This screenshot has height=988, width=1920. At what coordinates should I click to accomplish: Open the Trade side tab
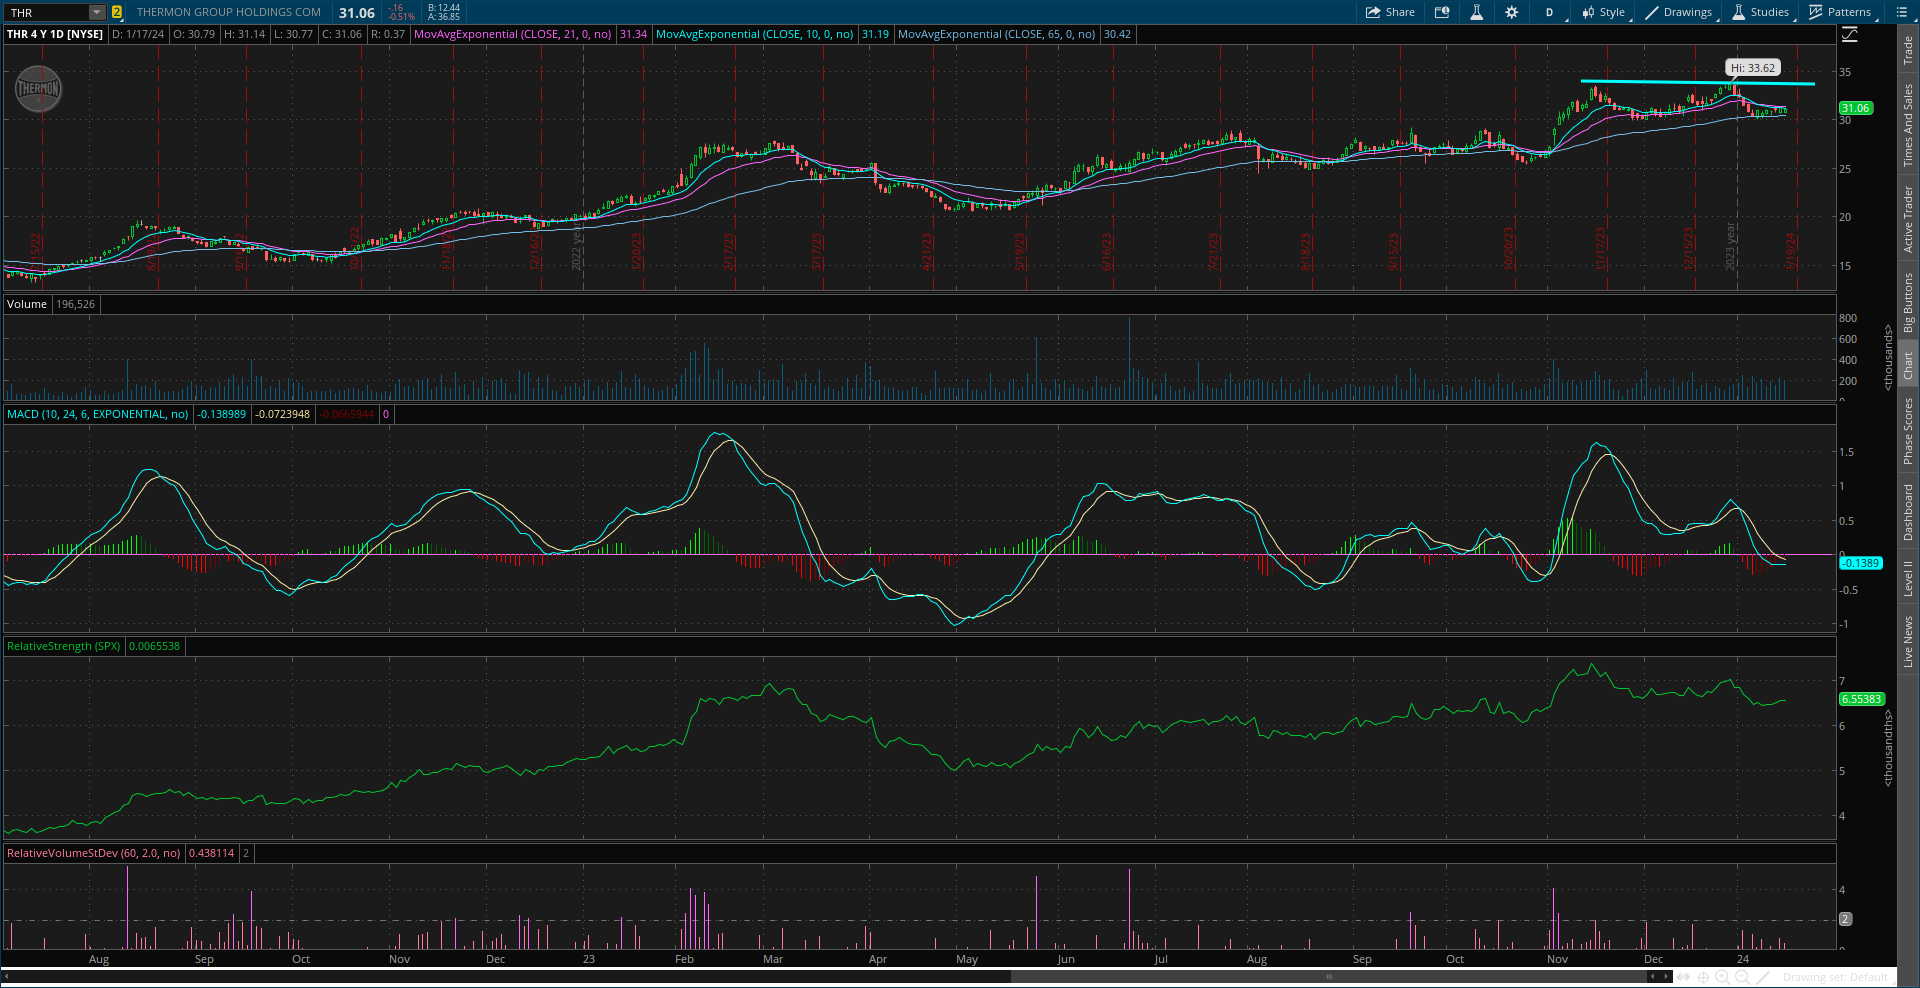(x=1908, y=50)
